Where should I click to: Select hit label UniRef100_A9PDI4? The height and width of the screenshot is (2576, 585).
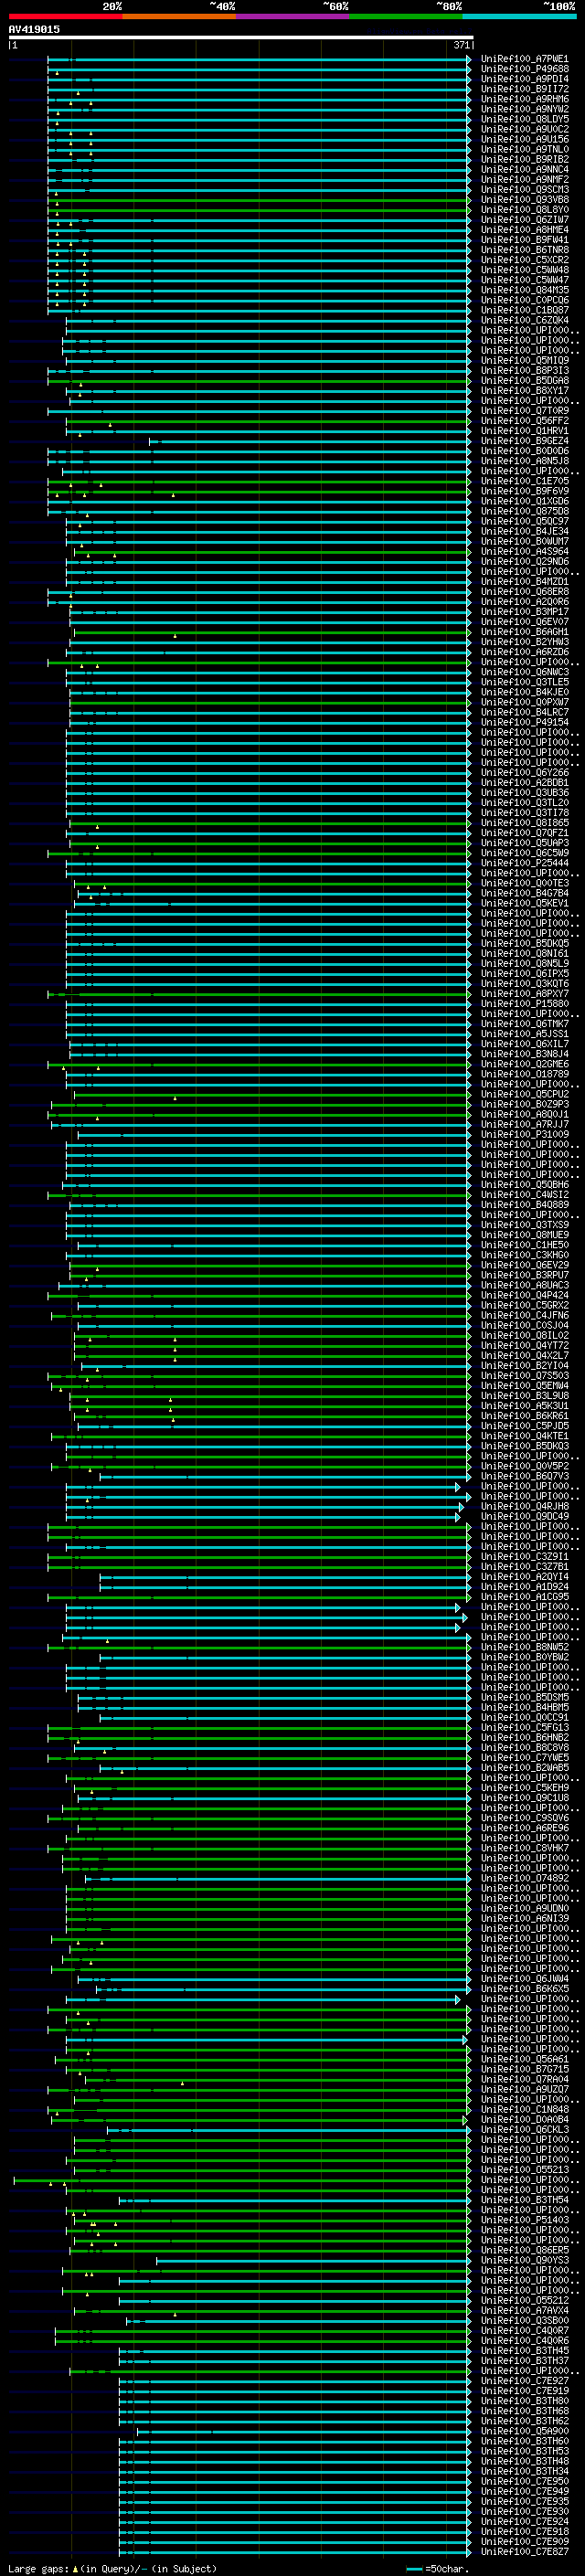[x=524, y=79]
